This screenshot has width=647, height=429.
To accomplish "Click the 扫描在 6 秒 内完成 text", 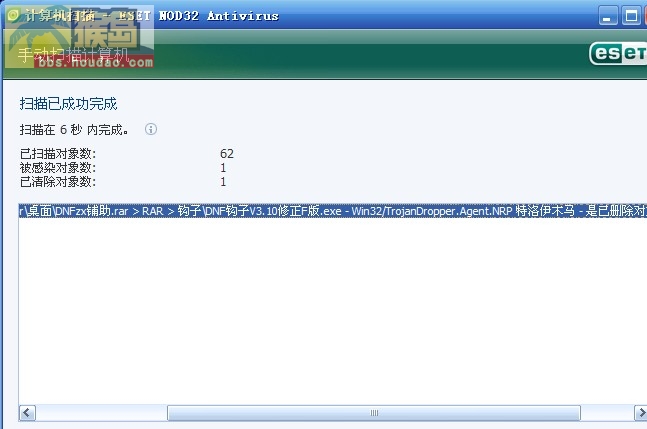I will click(74, 130).
